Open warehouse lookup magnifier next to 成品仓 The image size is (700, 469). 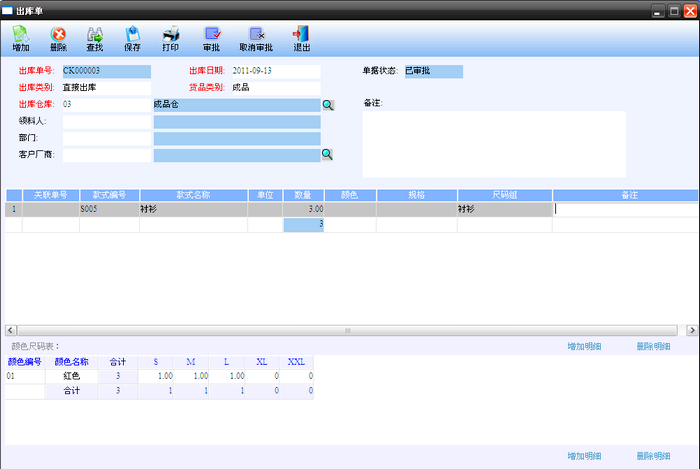[x=327, y=104]
